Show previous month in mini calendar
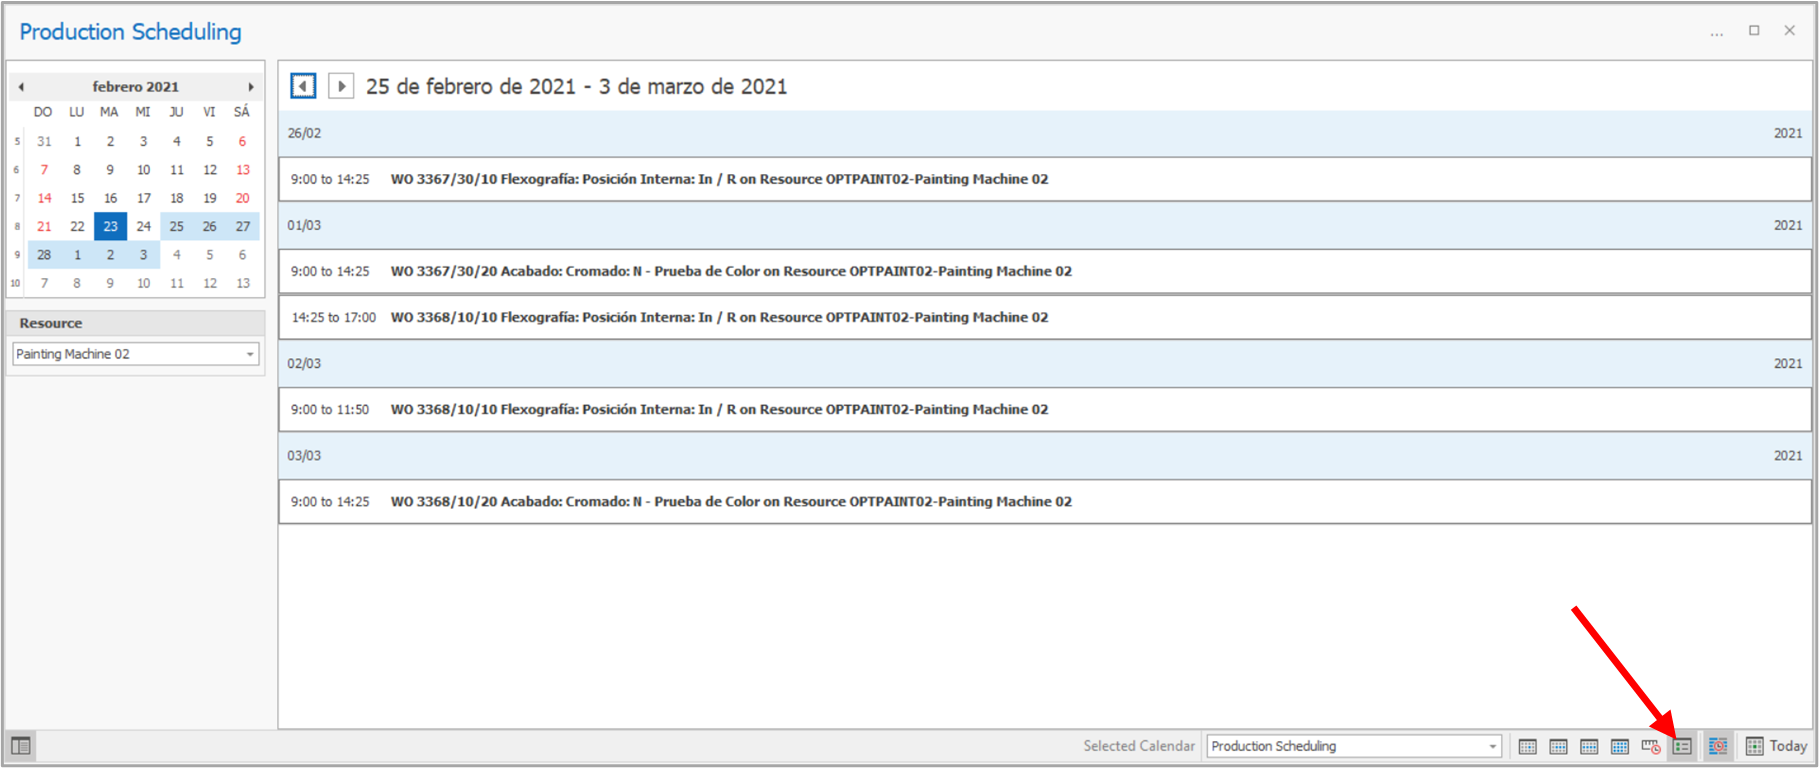The image size is (1819, 768). click(x=21, y=87)
